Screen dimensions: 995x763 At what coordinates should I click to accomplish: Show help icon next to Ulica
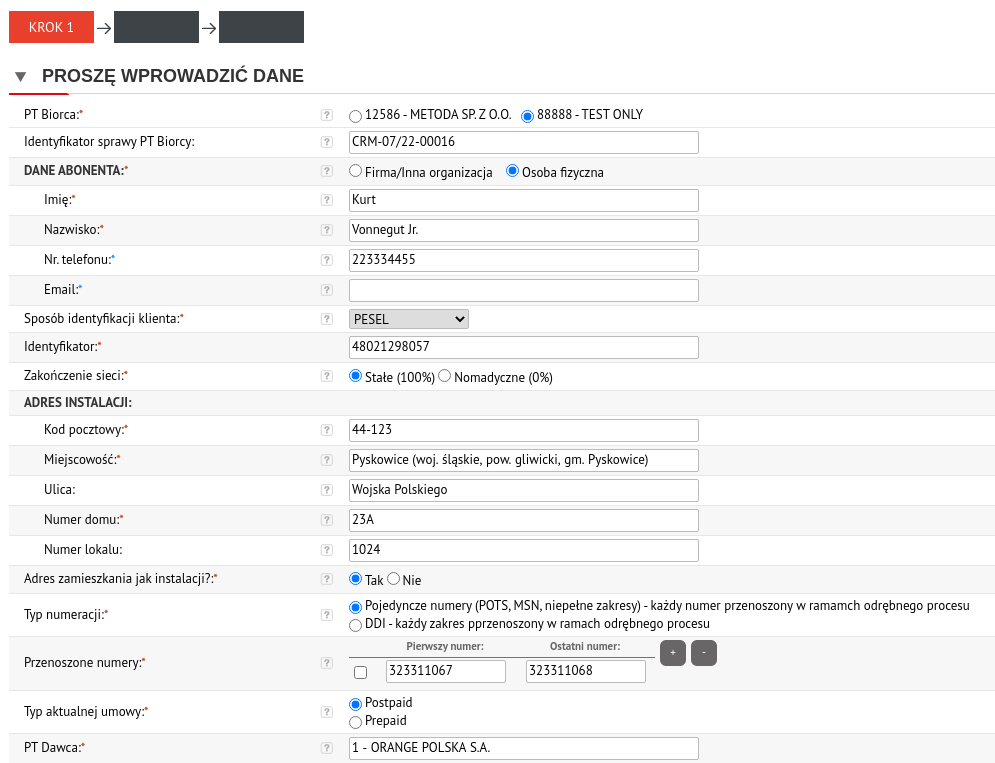(x=327, y=489)
